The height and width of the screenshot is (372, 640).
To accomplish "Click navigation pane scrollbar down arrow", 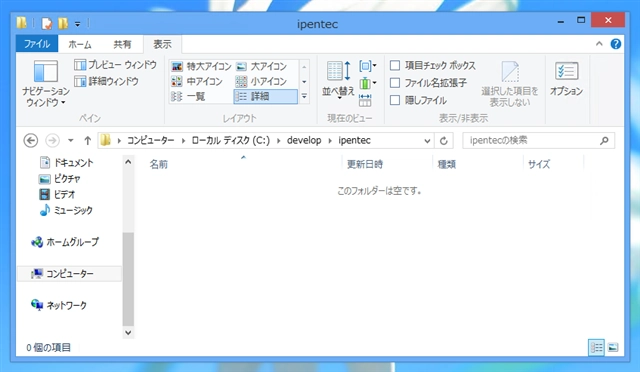I will click(x=128, y=332).
